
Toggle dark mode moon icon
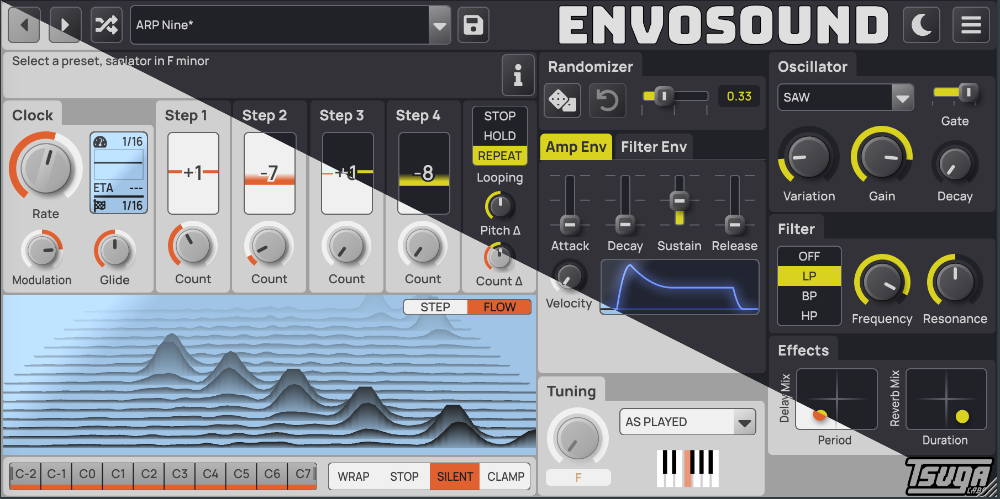click(x=922, y=25)
